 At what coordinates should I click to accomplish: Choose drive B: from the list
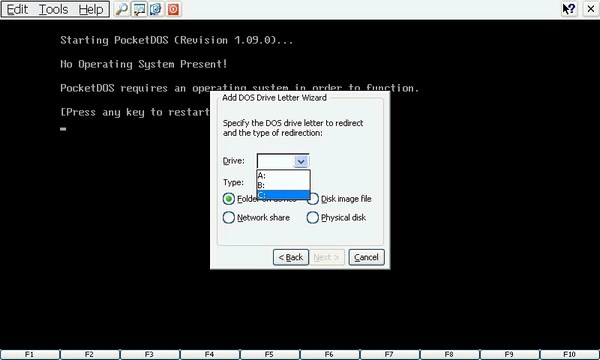tap(283, 185)
